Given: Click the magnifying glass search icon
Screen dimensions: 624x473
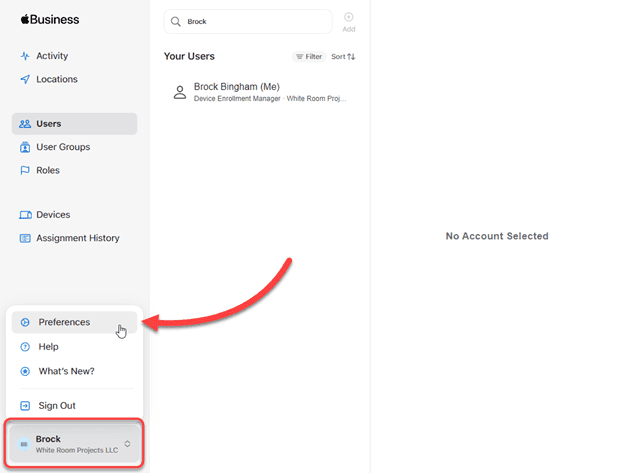Looking at the screenshot, I should point(176,21).
